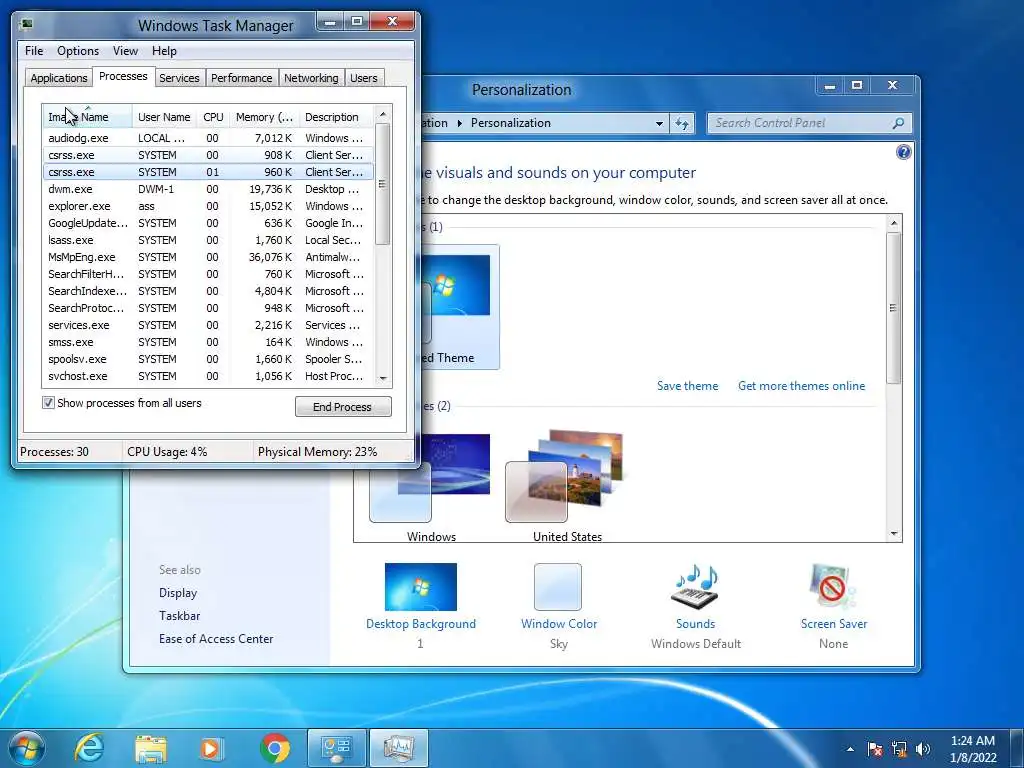The height and width of the screenshot is (768, 1024).
Task: Click arrow before Personalization in breadcrumb
Action: [x=459, y=123]
